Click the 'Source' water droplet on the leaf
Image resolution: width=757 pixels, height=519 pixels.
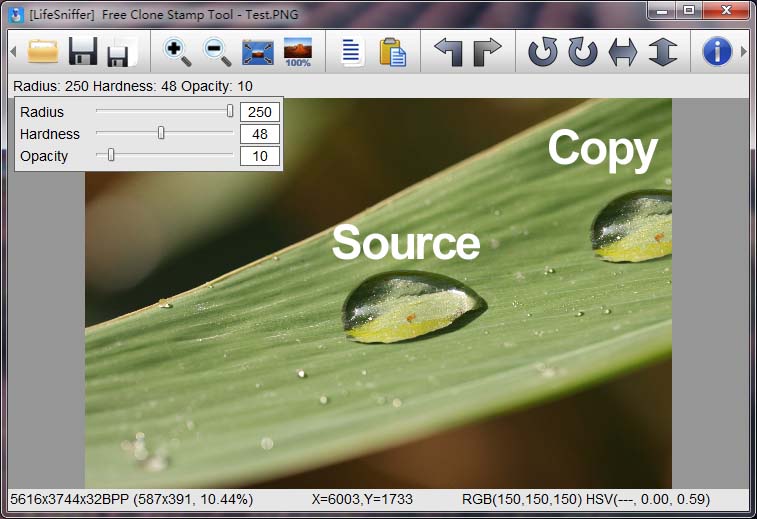[x=413, y=307]
